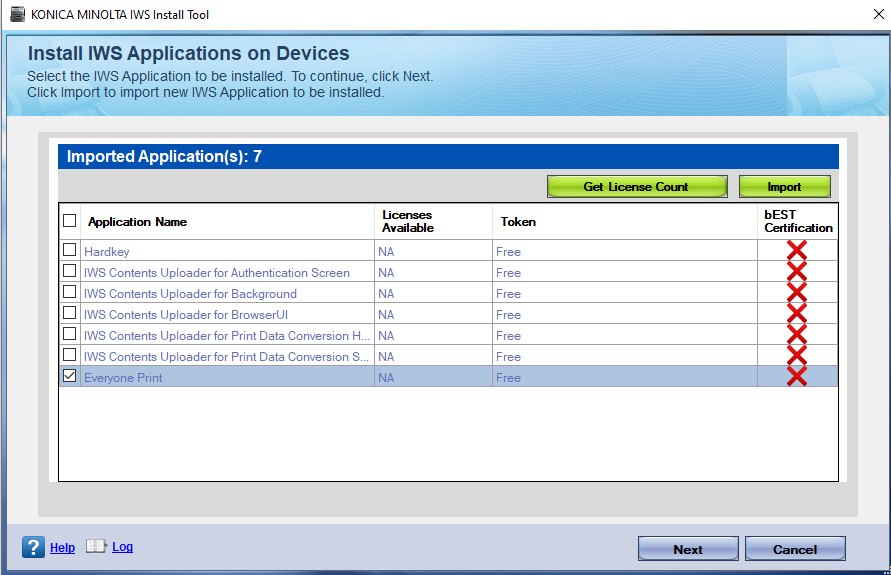891x575 pixels.
Task: Click red X icon for Background uploader row
Action: (796, 293)
